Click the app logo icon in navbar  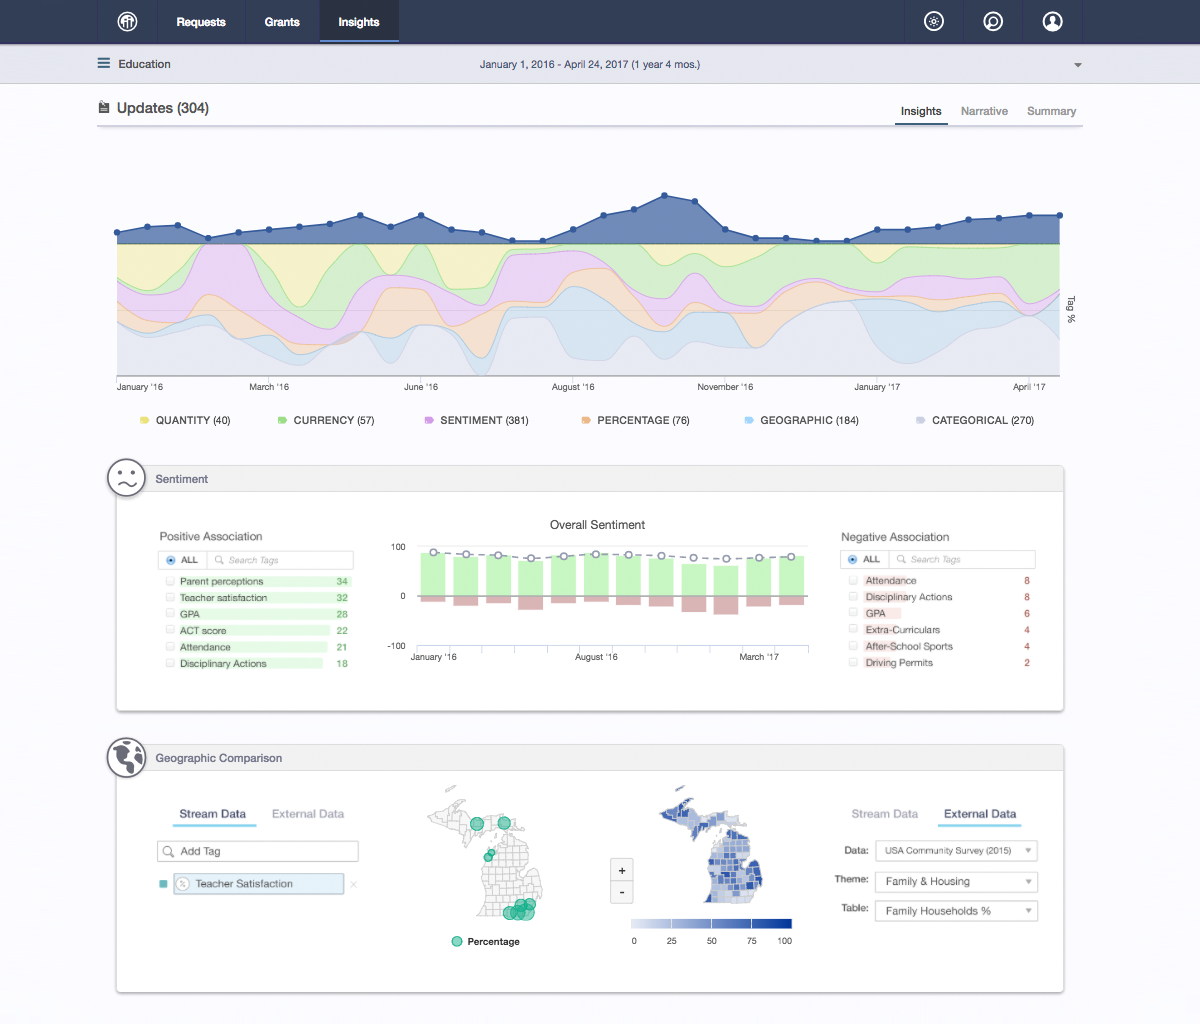click(x=127, y=21)
